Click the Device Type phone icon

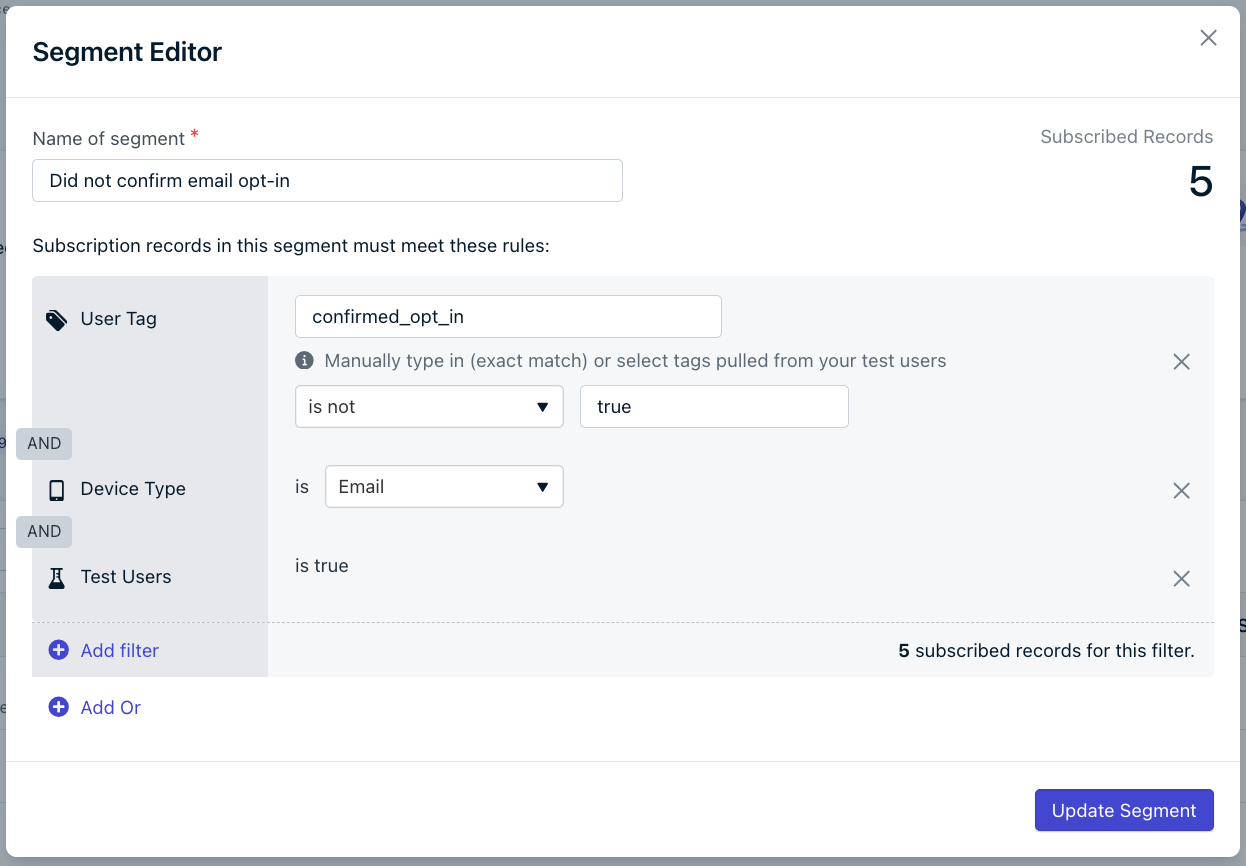click(57, 489)
